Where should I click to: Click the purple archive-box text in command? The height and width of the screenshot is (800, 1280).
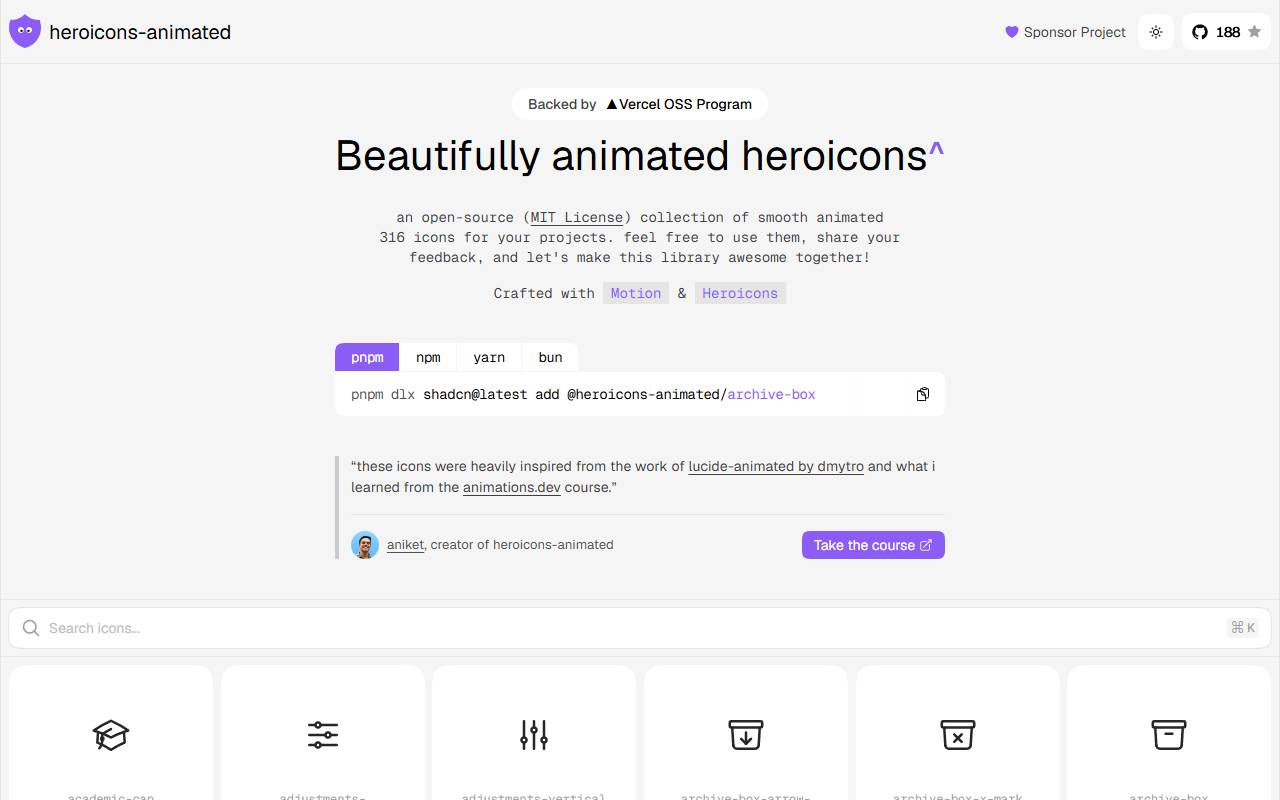[771, 394]
